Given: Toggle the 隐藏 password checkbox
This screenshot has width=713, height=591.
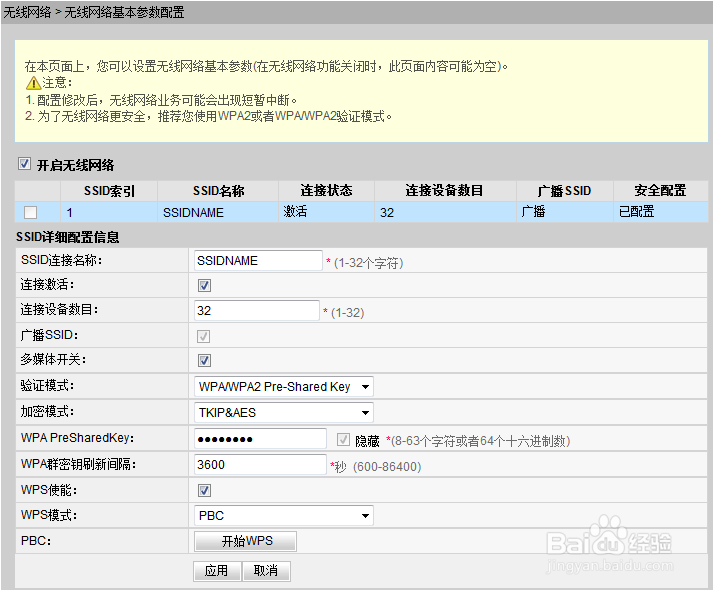Looking at the screenshot, I should click(x=343, y=440).
